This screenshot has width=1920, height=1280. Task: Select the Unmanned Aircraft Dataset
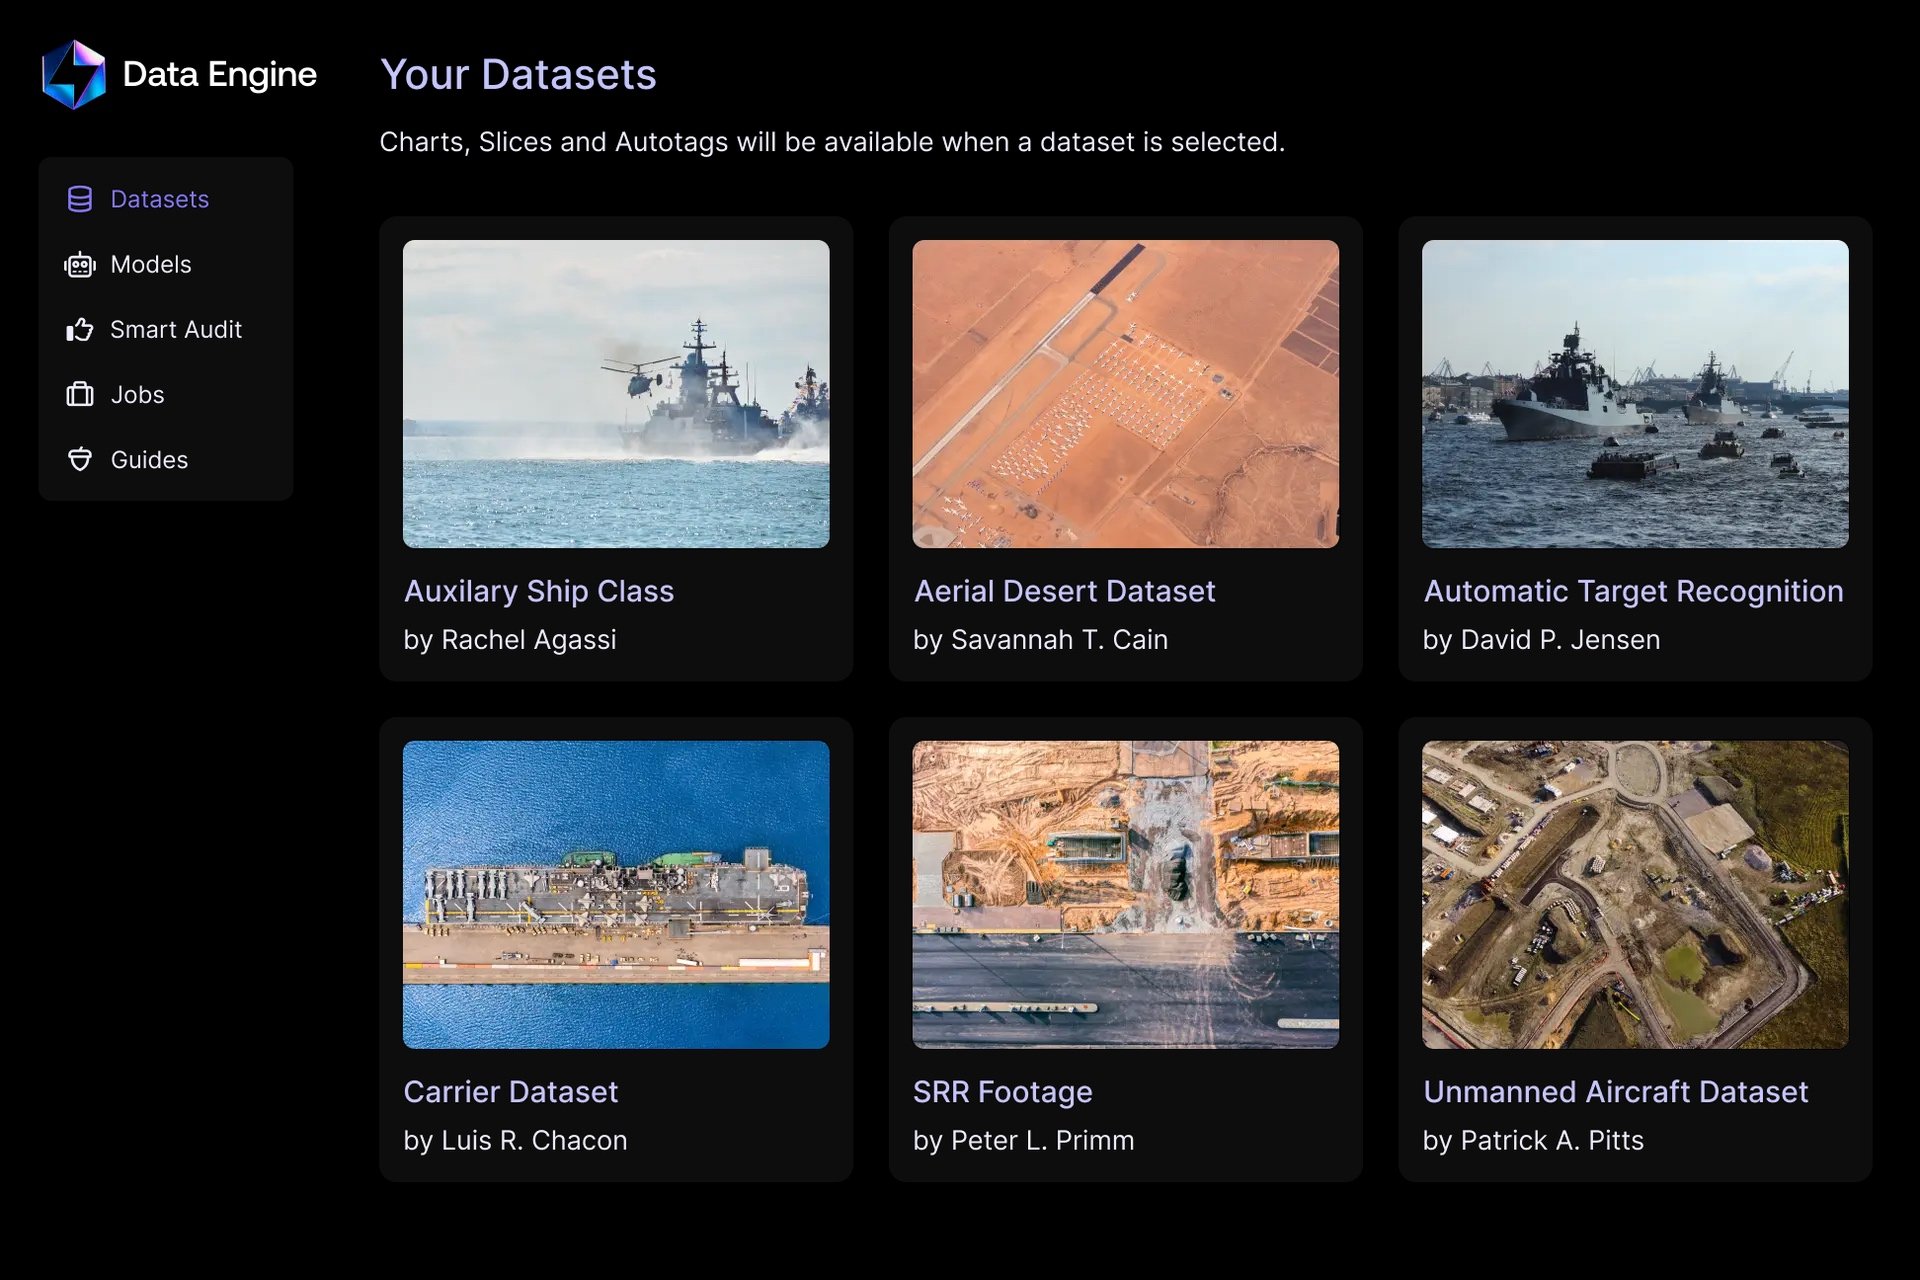(x=1616, y=1092)
